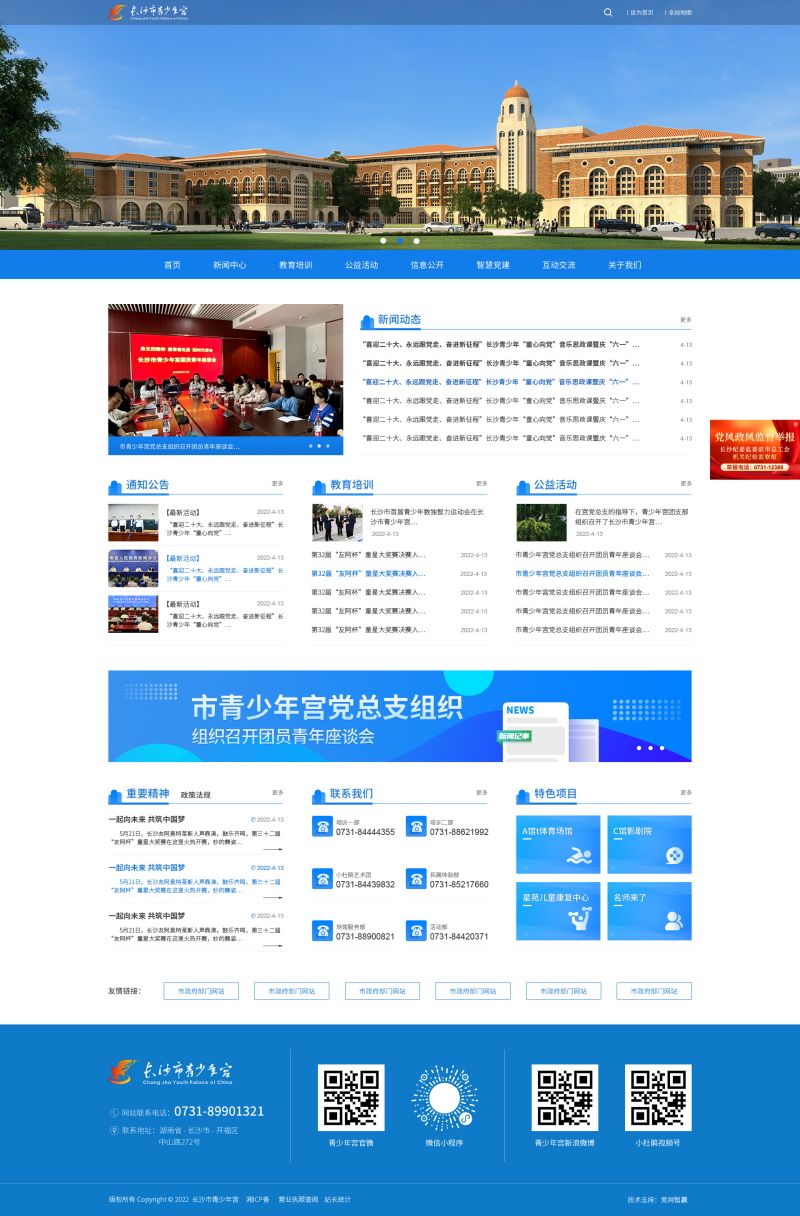Expand 更多 next to 教育培训 heading

[x=482, y=484]
